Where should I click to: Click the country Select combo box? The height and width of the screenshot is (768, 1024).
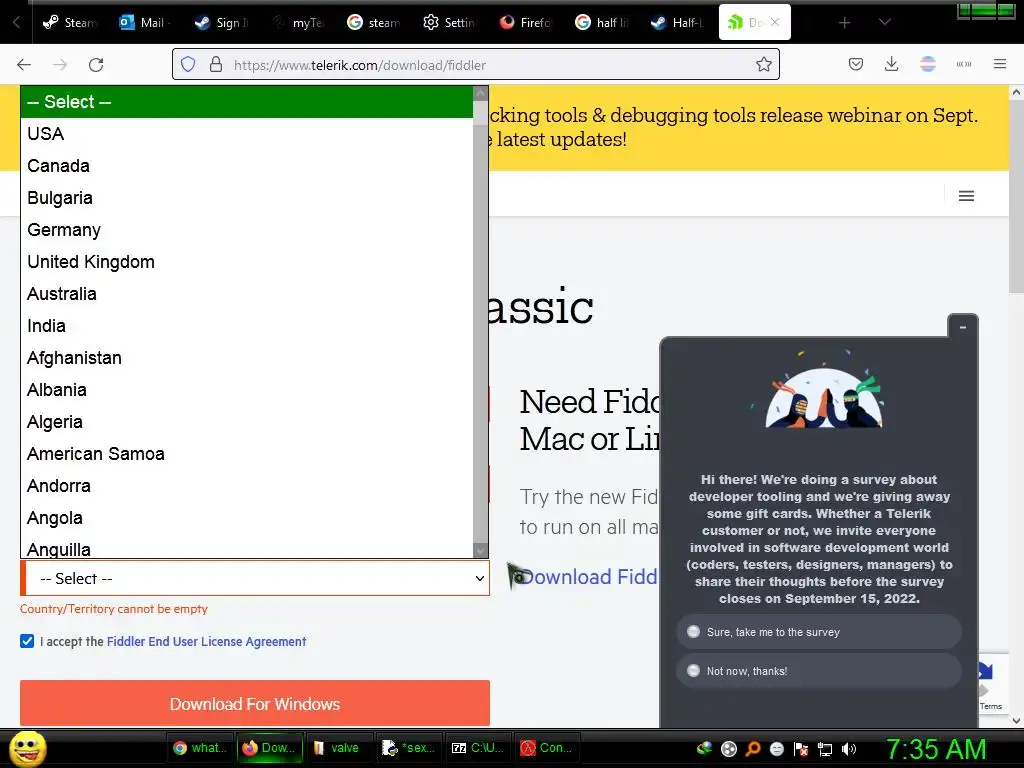click(x=255, y=579)
